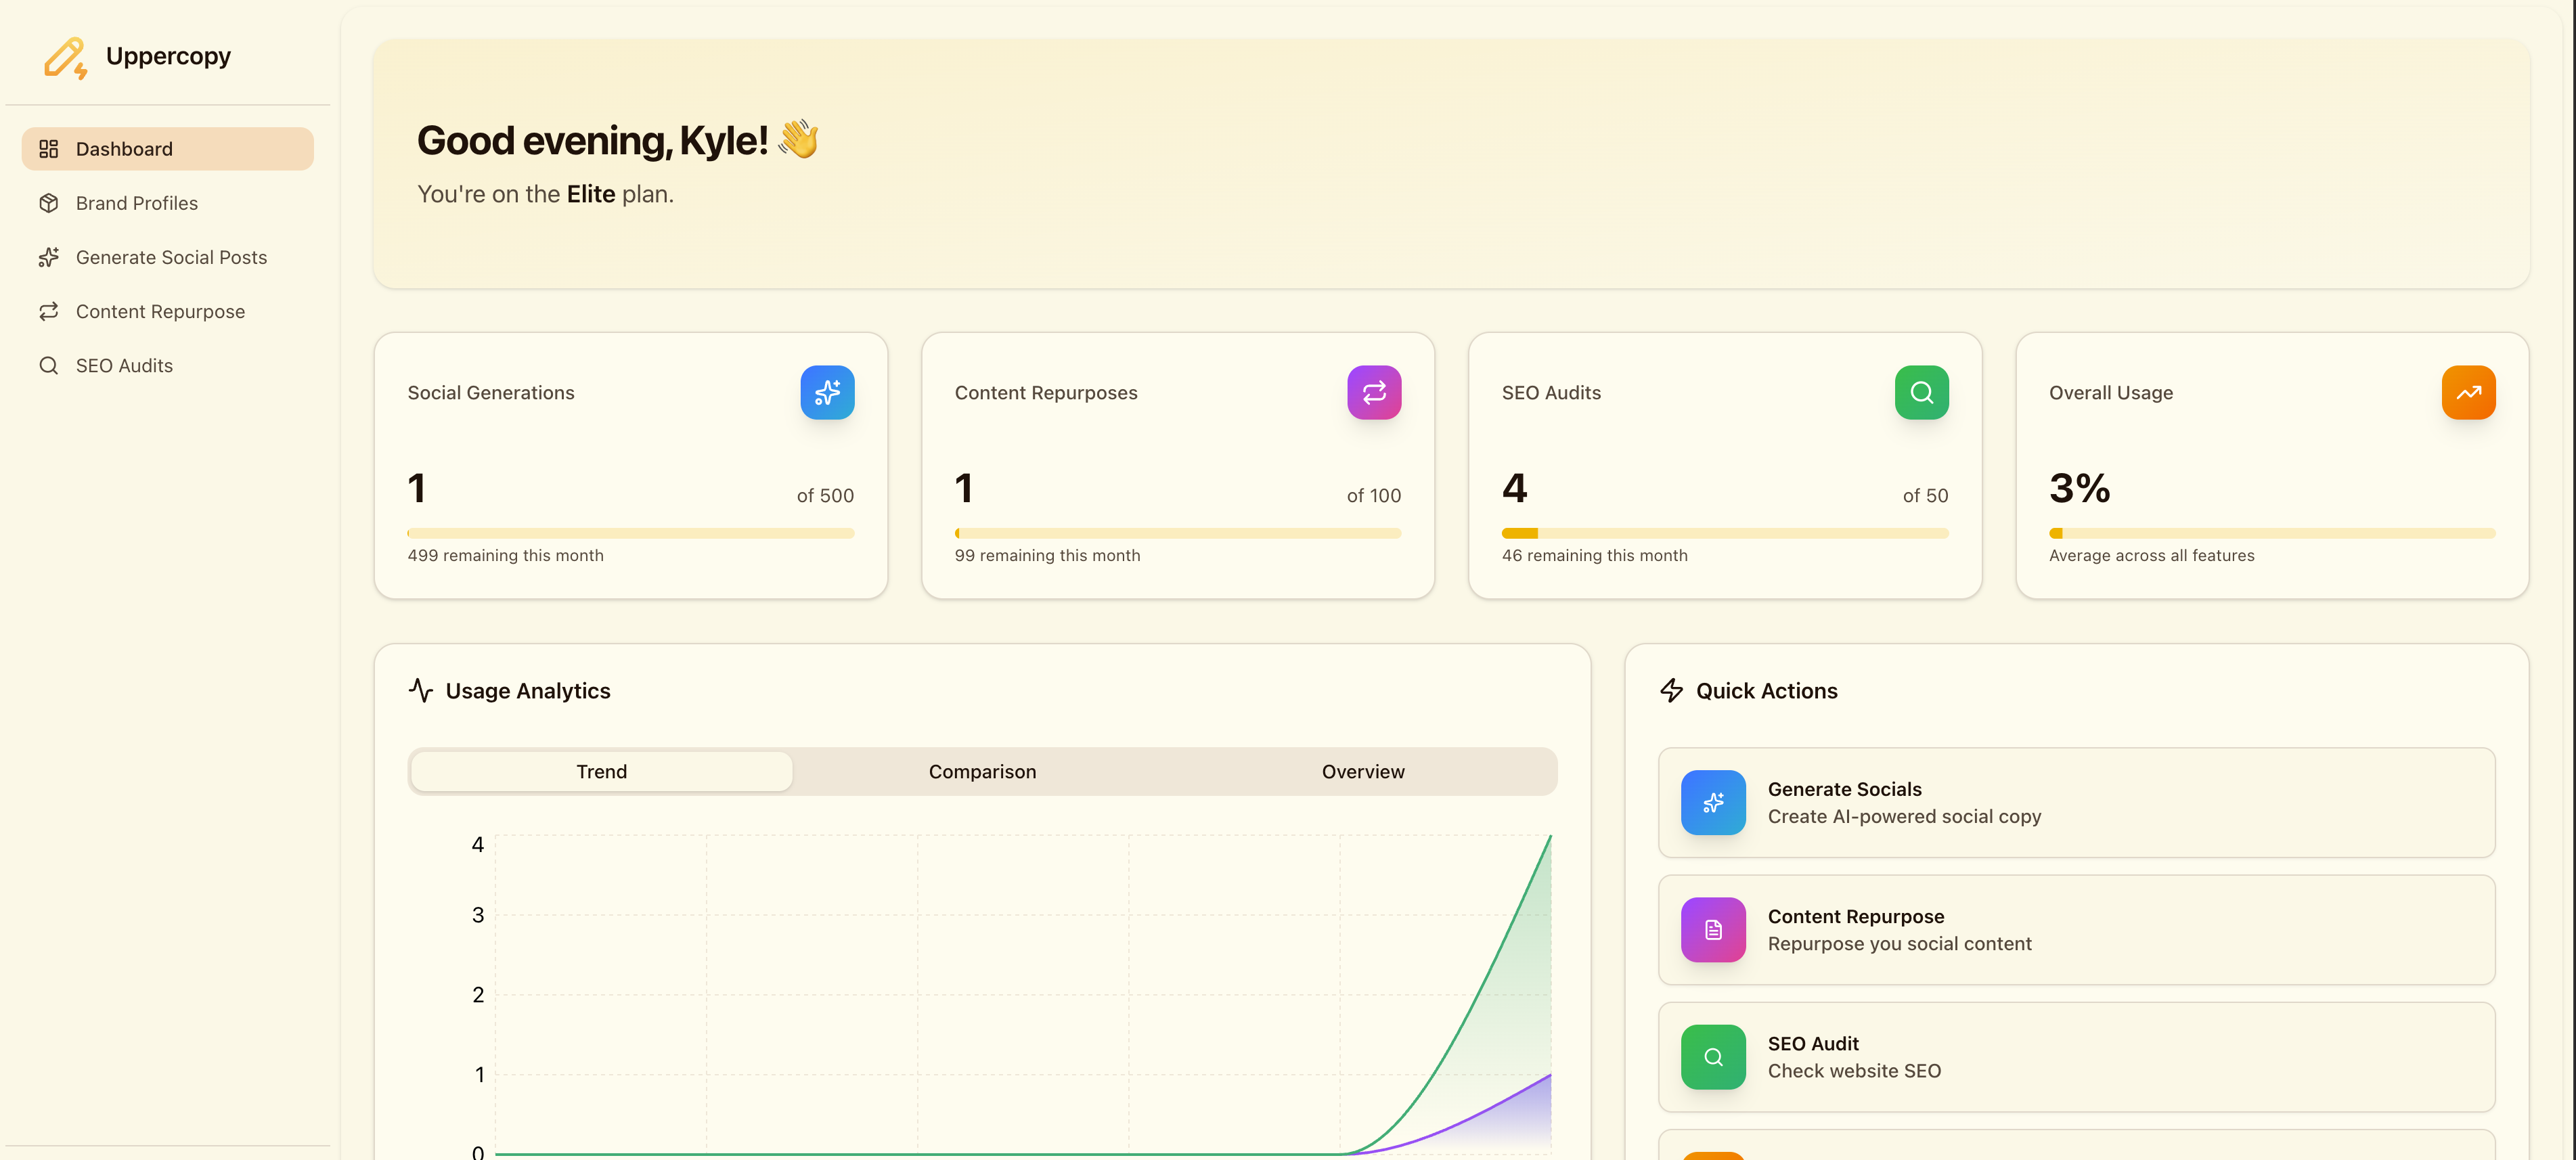Click the SEO Audits usage progress bar
The width and height of the screenshot is (2576, 1160).
(1724, 533)
